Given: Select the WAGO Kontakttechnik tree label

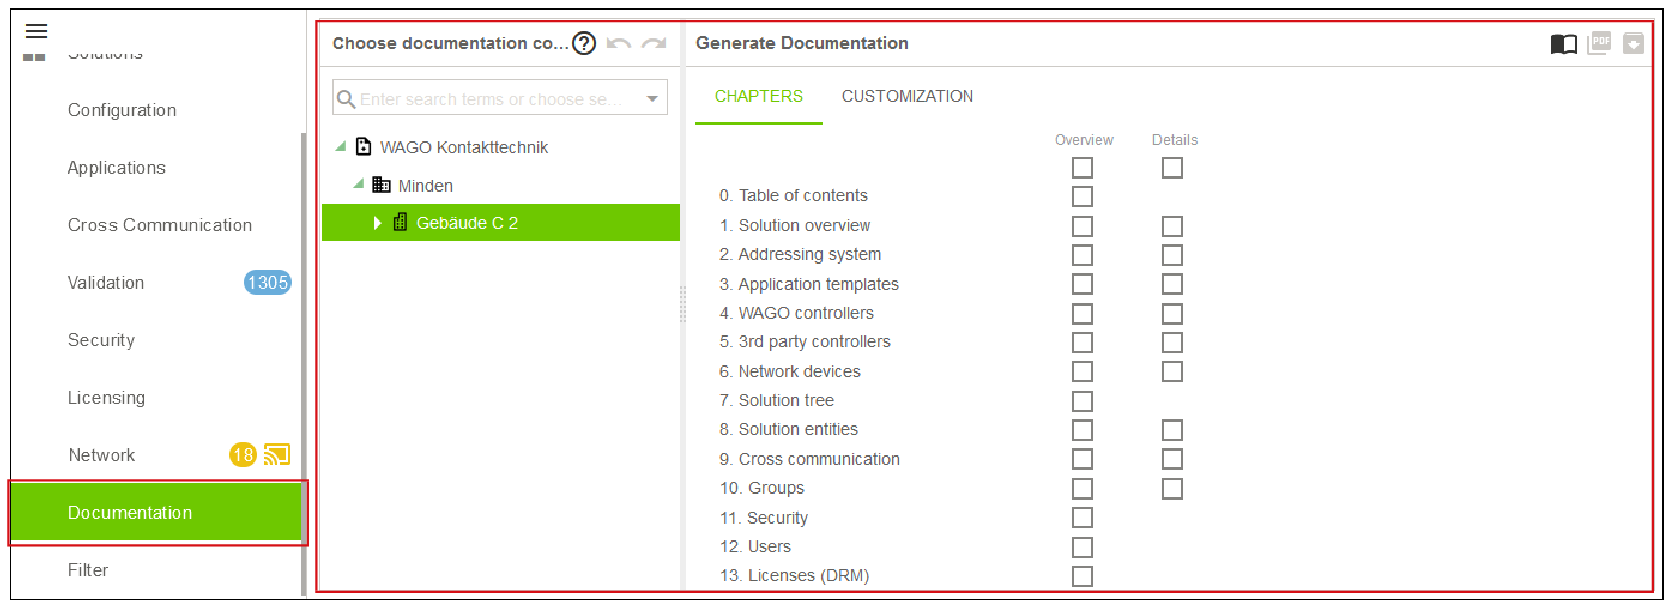Looking at the screenshot, I should [464, 147].
